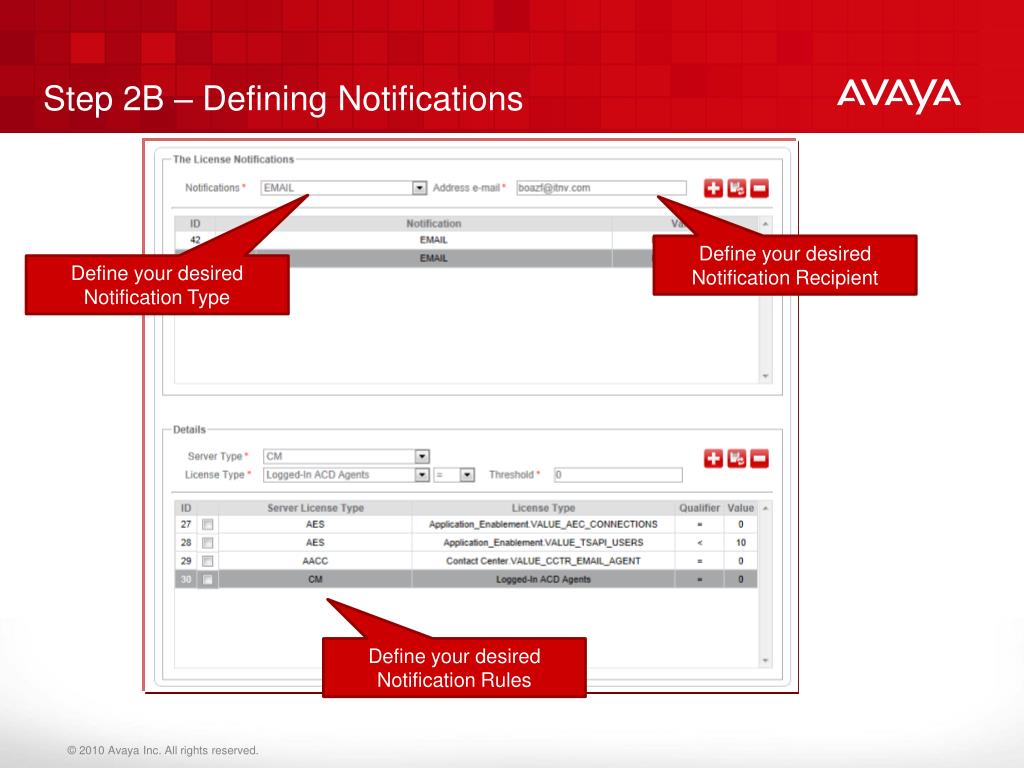Click Details table scrollbar down arrow
1024x768 pixels.
coord(765,661)
